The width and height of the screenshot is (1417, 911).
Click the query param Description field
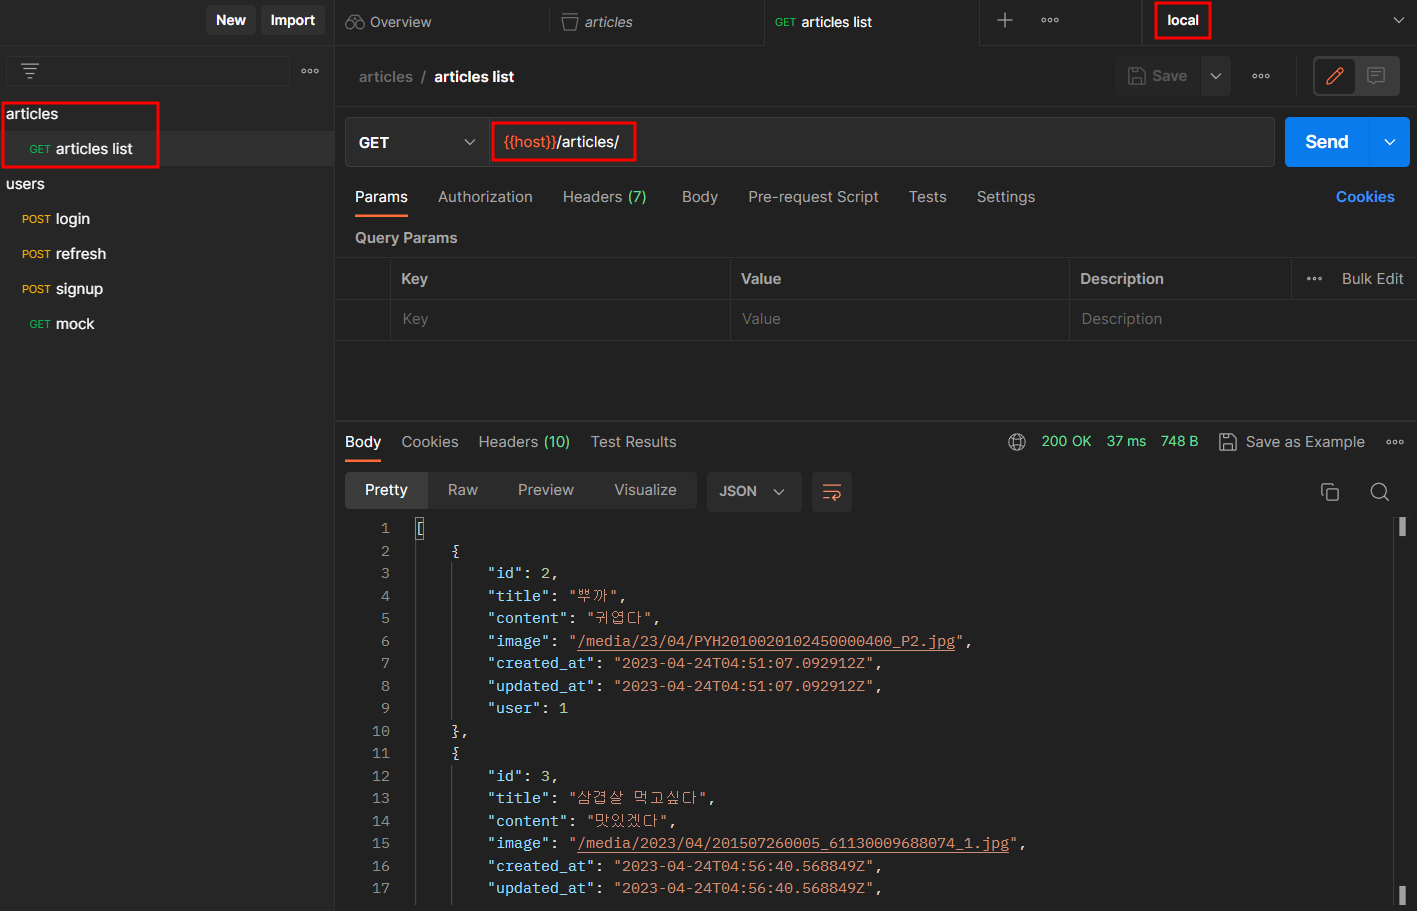pos(1243,319)
